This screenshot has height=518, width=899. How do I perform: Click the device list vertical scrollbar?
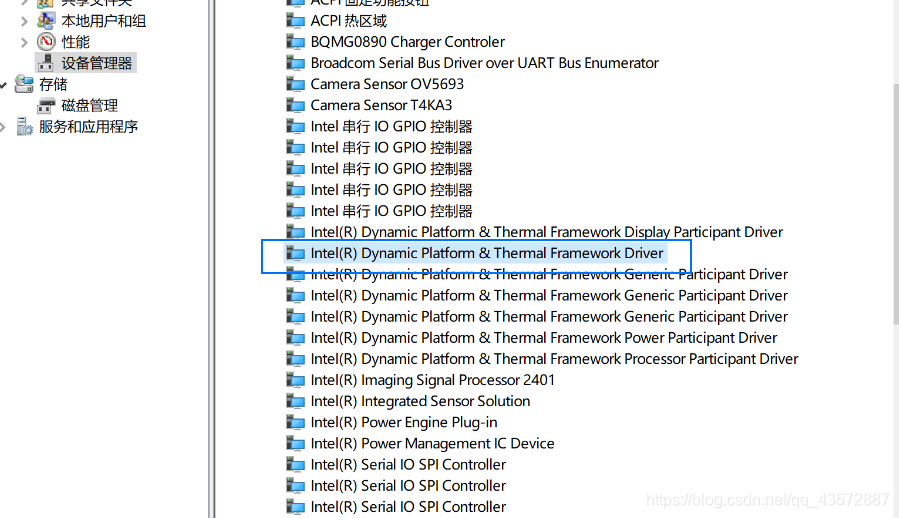pyautogui.click(x=895, y=205)
